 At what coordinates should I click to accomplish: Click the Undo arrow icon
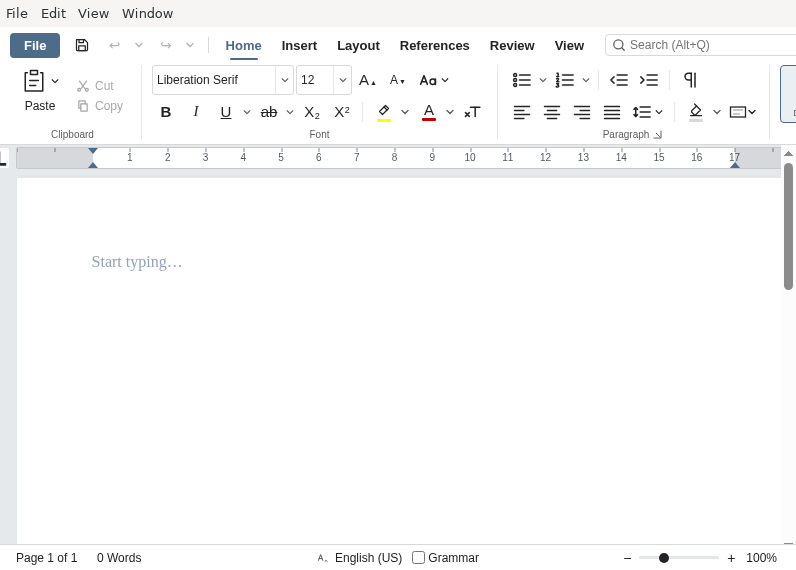(115, 45)
